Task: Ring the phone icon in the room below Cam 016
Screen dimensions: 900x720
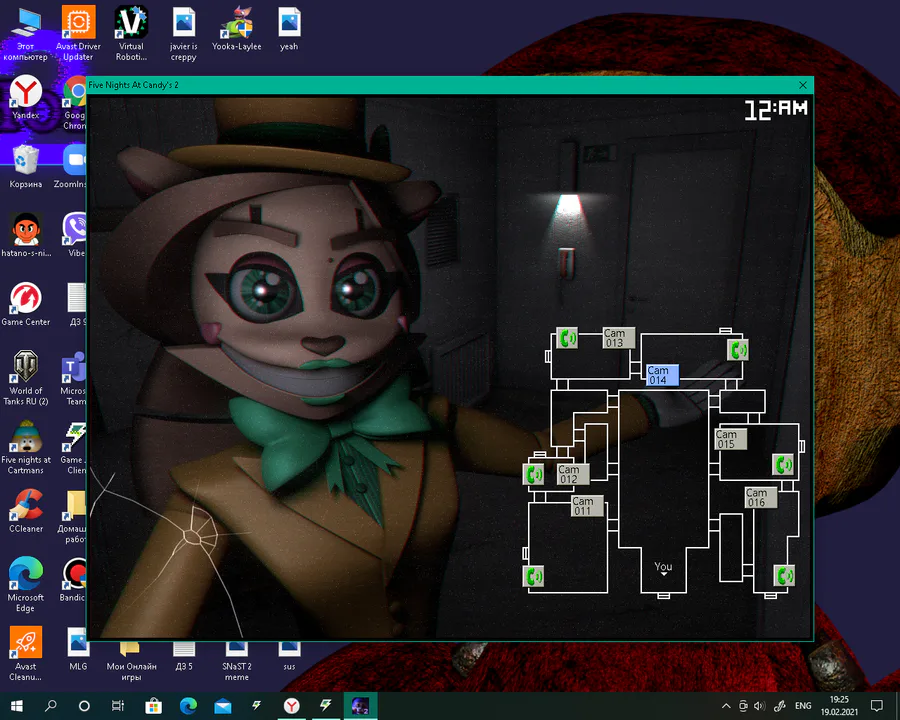Action: [784, 575]
